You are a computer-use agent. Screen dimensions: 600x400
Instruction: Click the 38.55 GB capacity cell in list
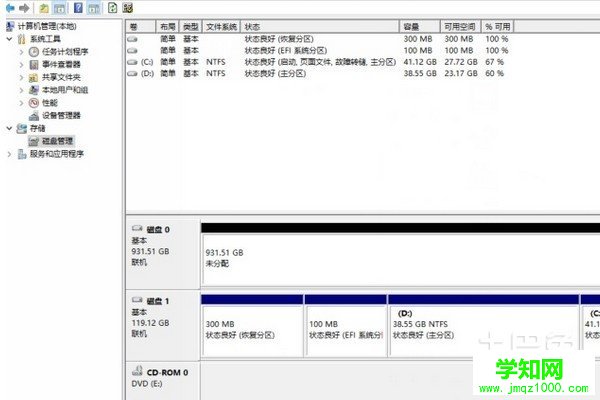click(x=420, y=73)
